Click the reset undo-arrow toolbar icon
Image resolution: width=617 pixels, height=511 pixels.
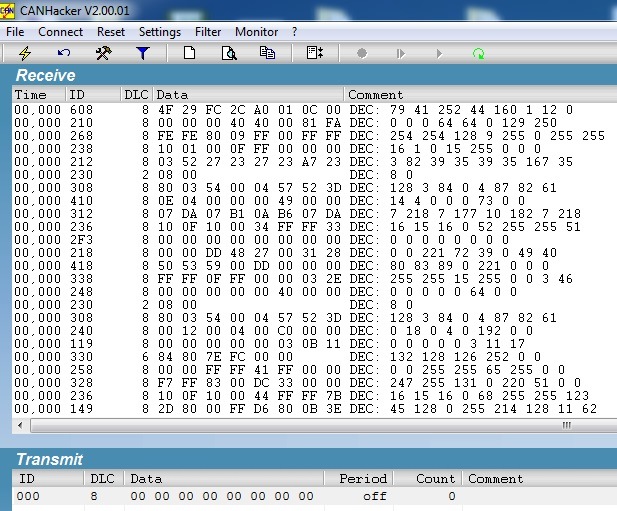point(64,53)
